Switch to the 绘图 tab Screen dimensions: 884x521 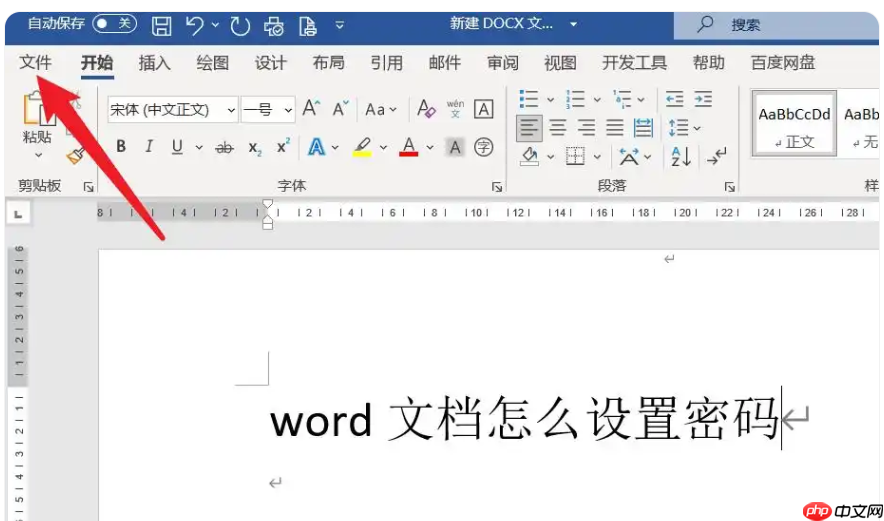coord(213,63)
